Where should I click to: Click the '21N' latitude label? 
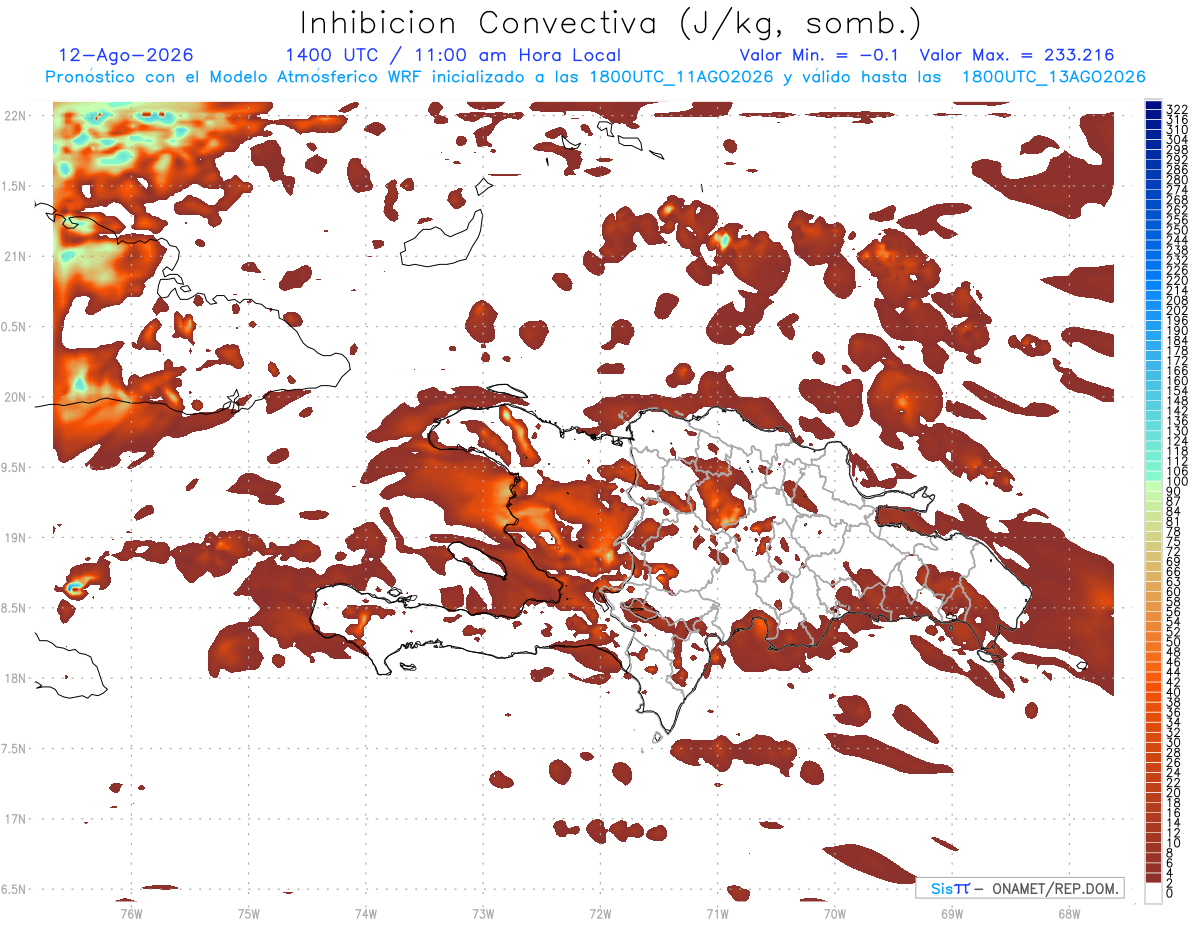coord(15,257)
